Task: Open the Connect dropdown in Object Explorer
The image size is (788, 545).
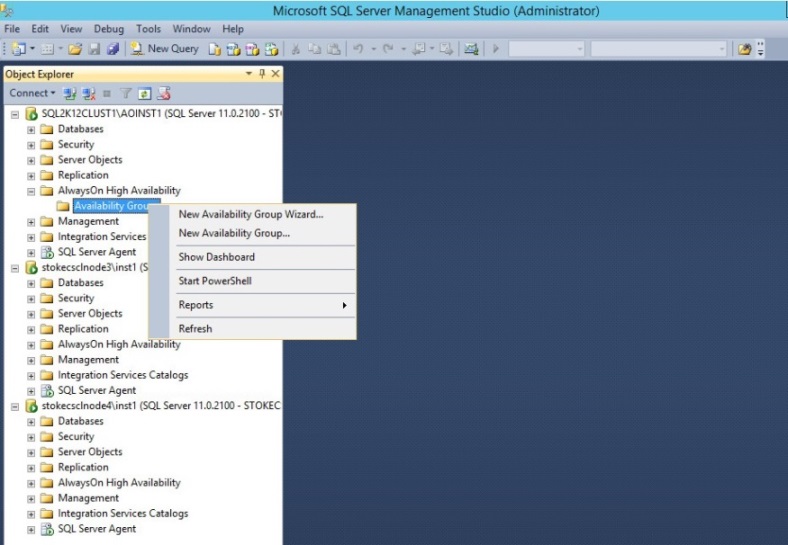Action: [x=32, y=93]
